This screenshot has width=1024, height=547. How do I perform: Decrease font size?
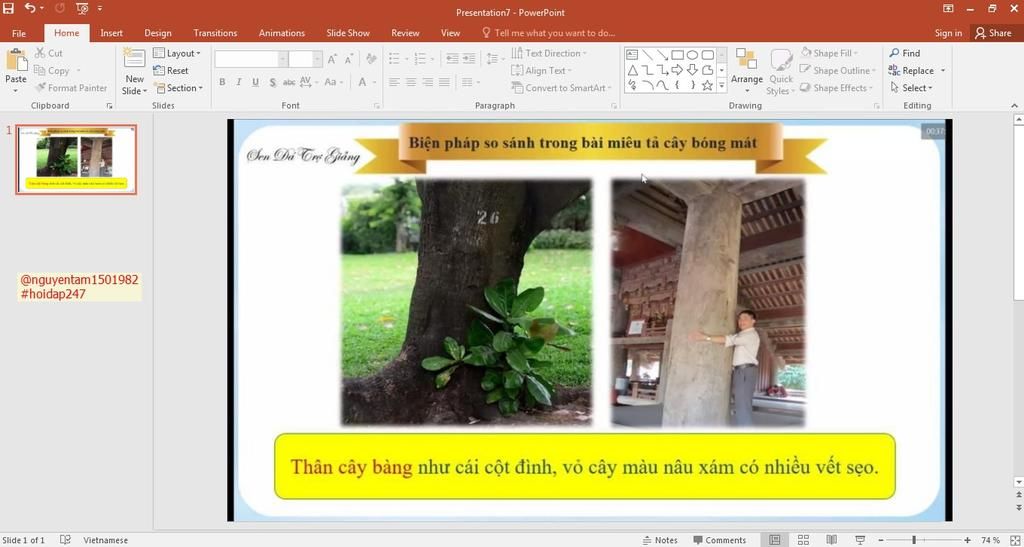[x=349, y=59]
